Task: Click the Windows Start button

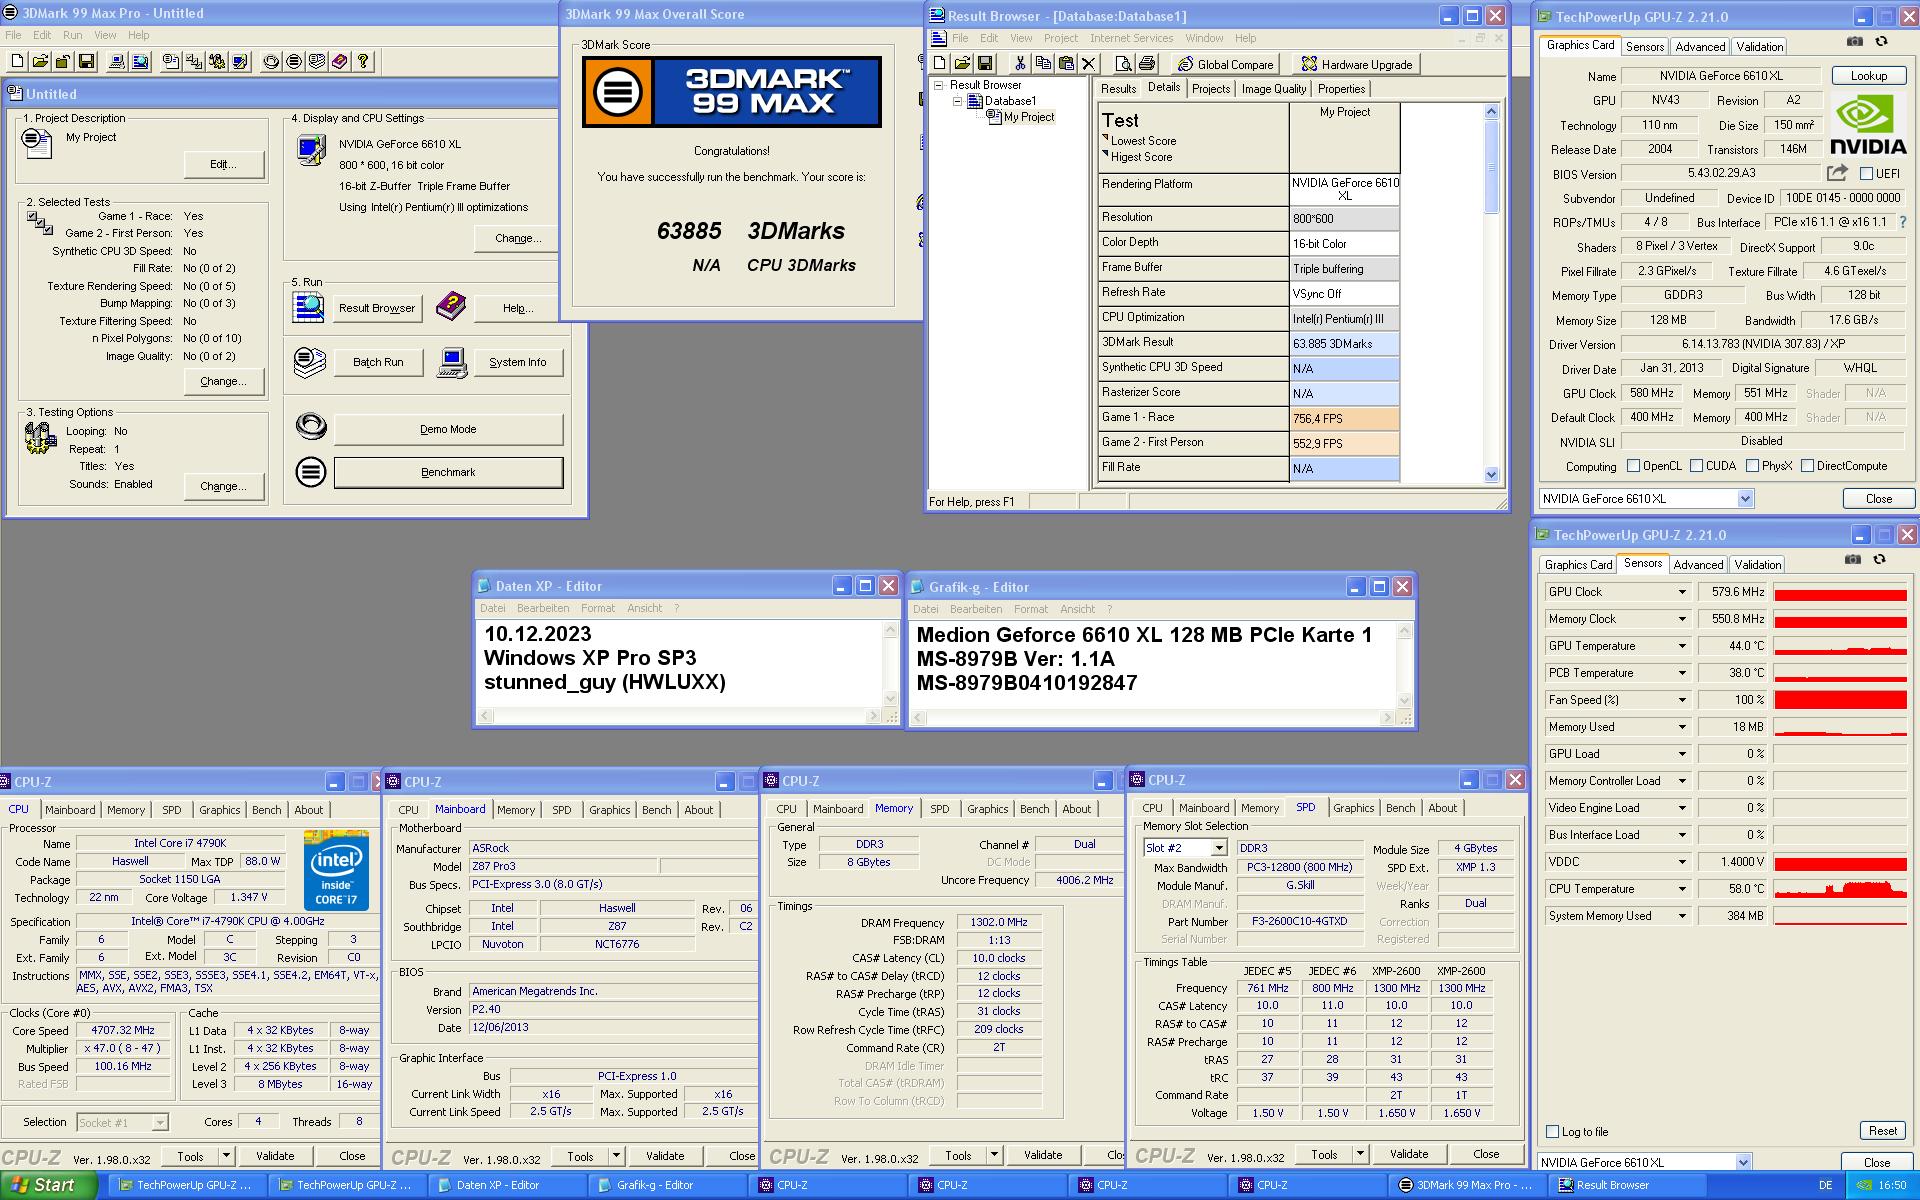Action: (48, 1185)
